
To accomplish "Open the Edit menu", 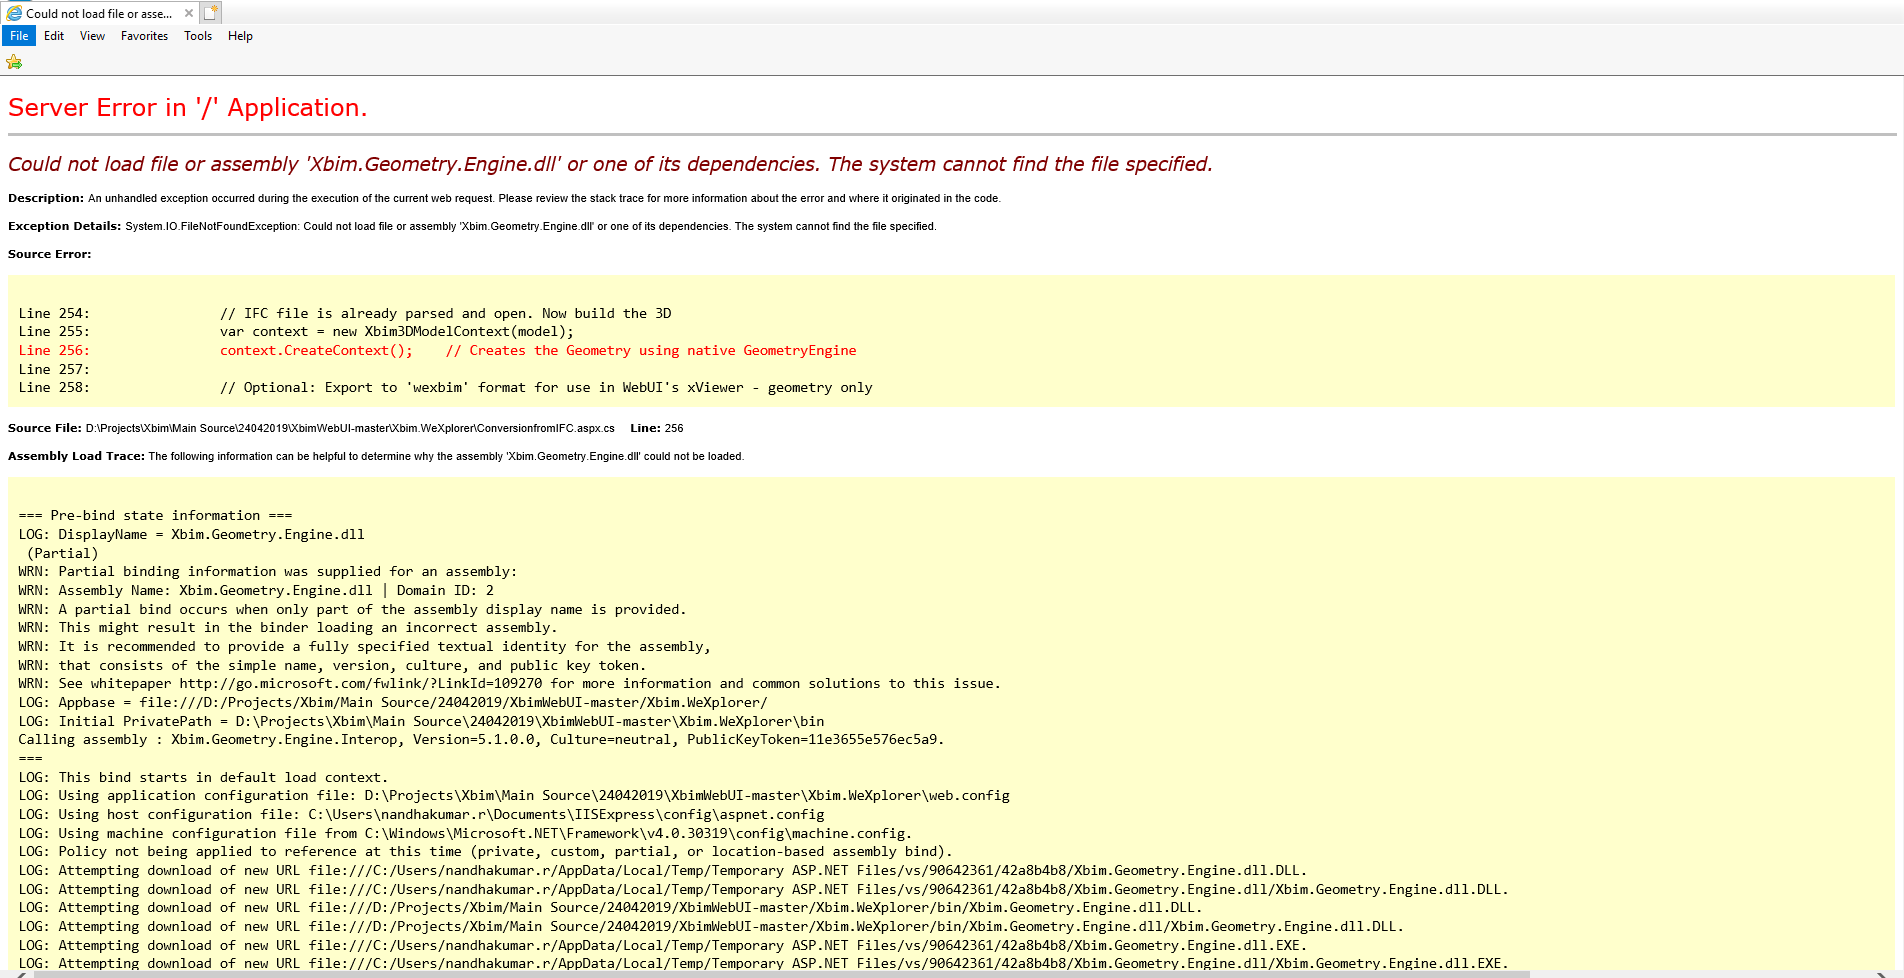I will pyautogui.click(x=53, y=36).
